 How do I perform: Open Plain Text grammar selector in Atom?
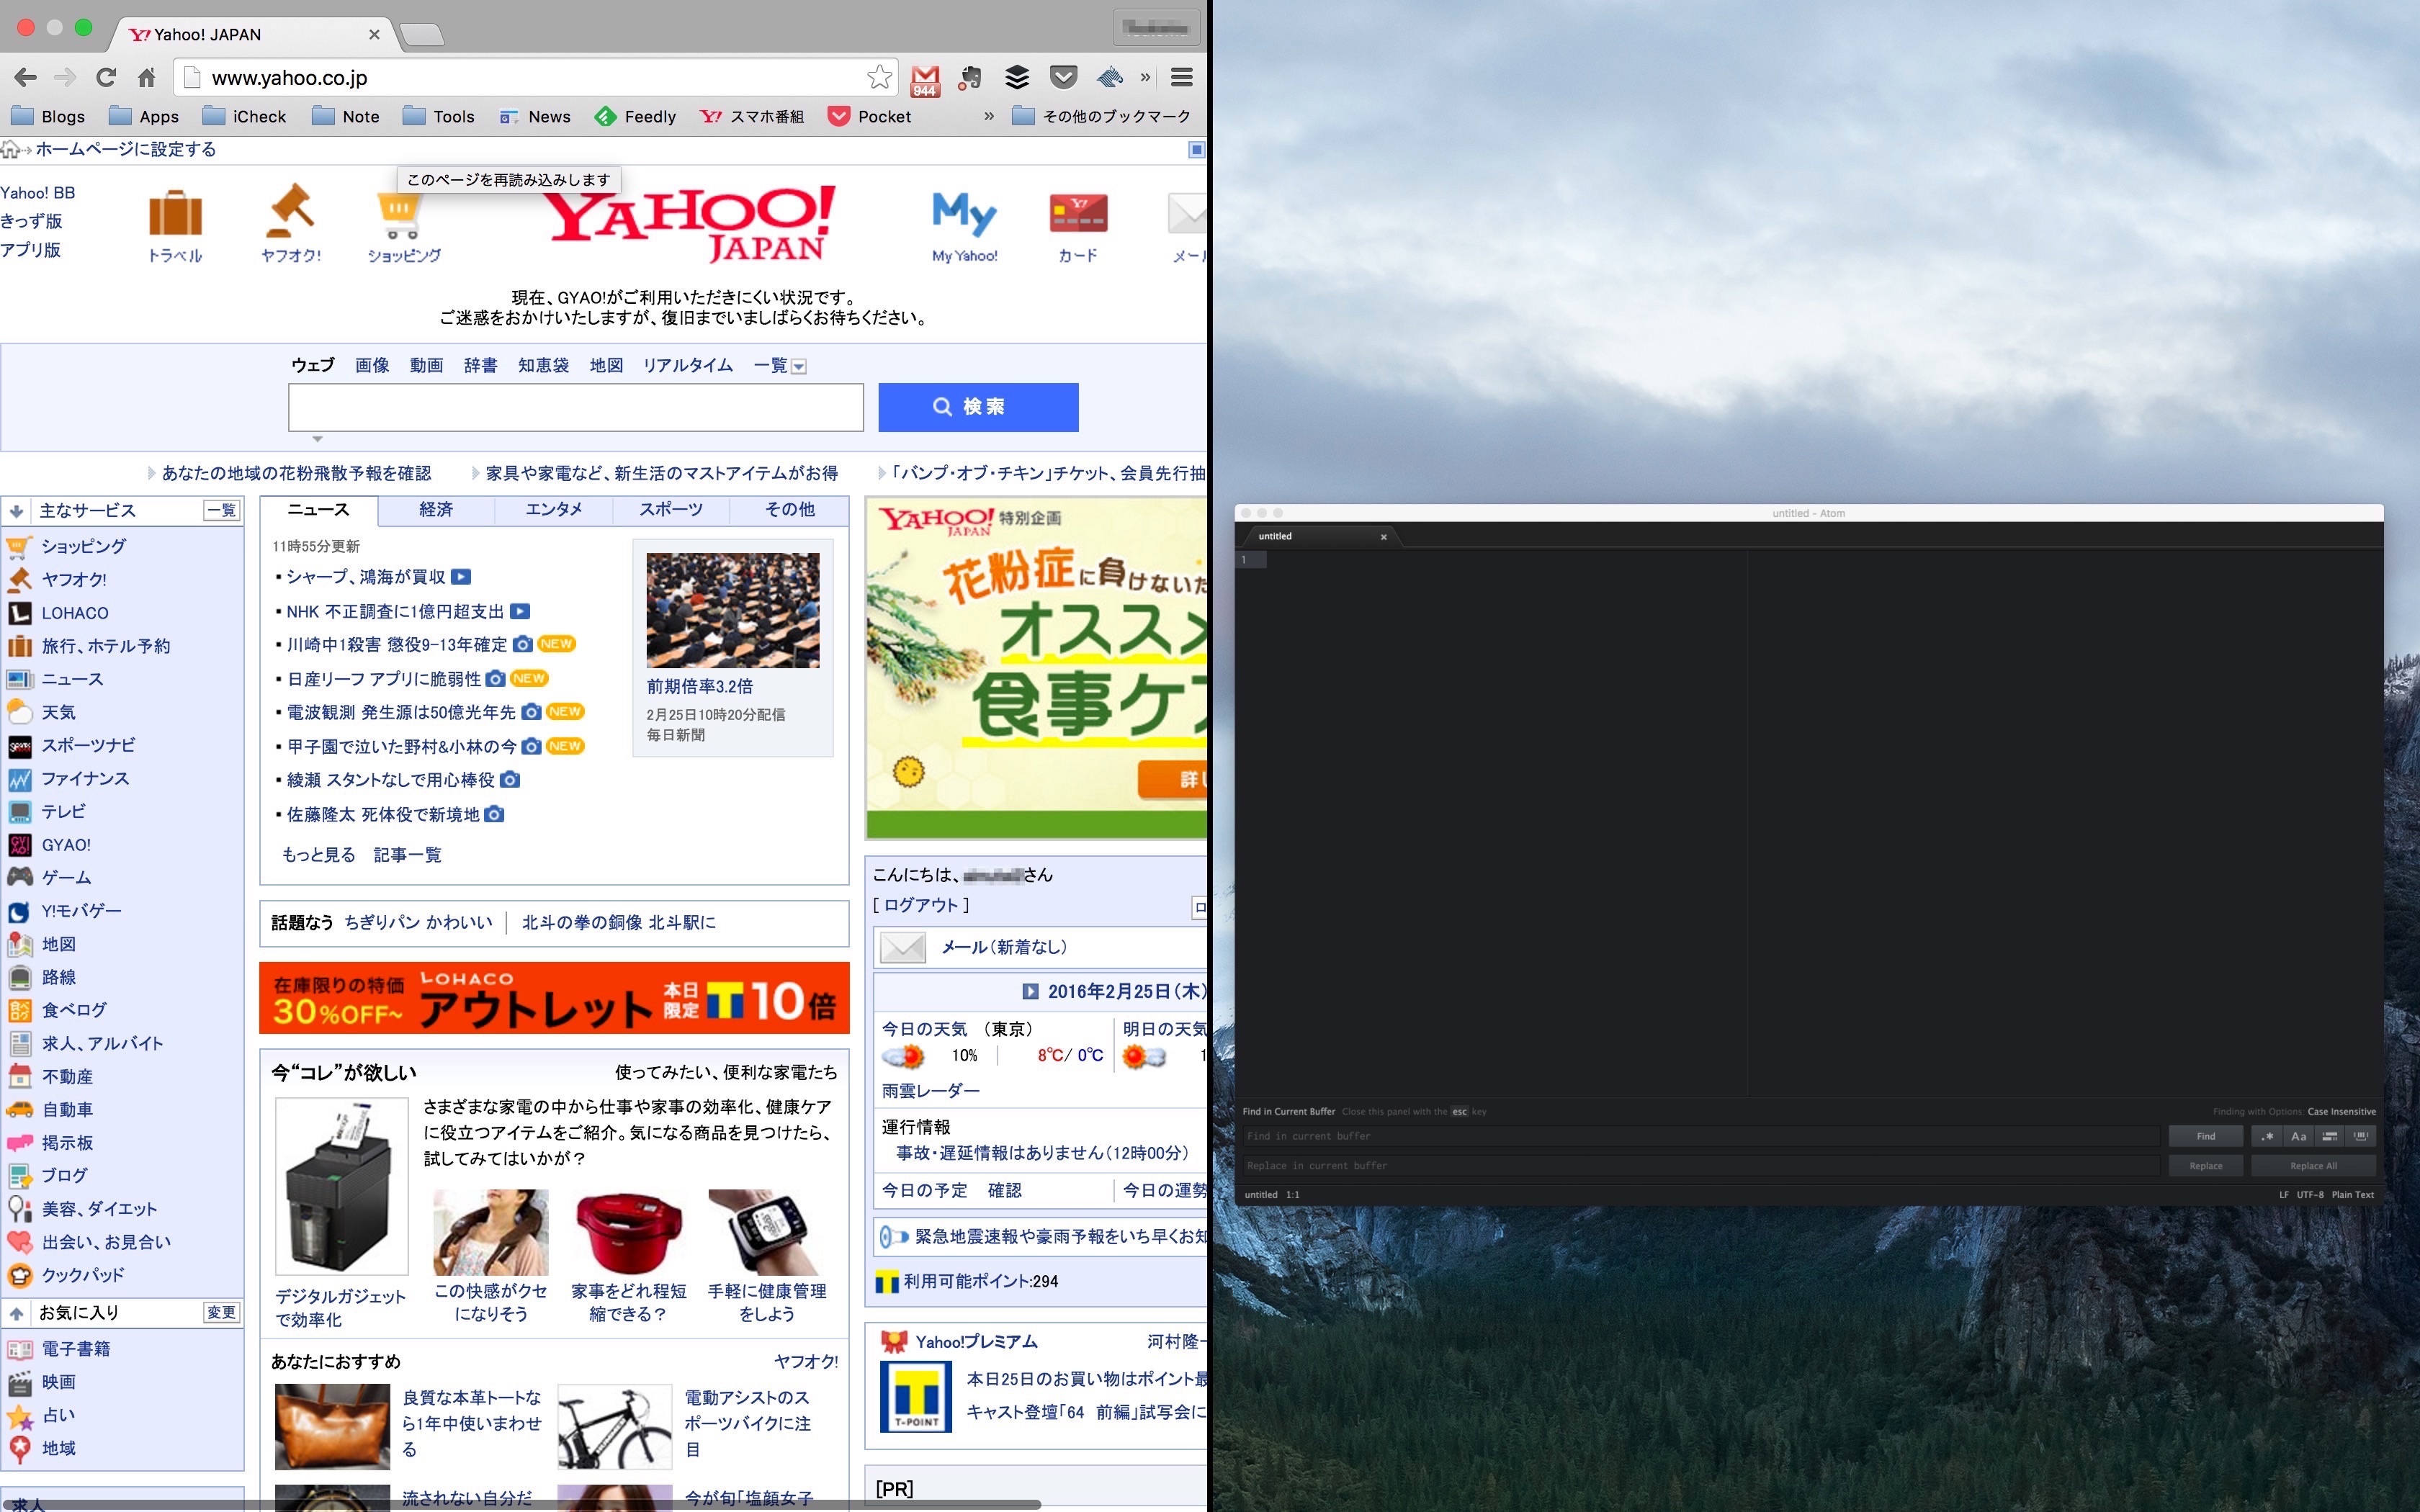[2352, 1194]
